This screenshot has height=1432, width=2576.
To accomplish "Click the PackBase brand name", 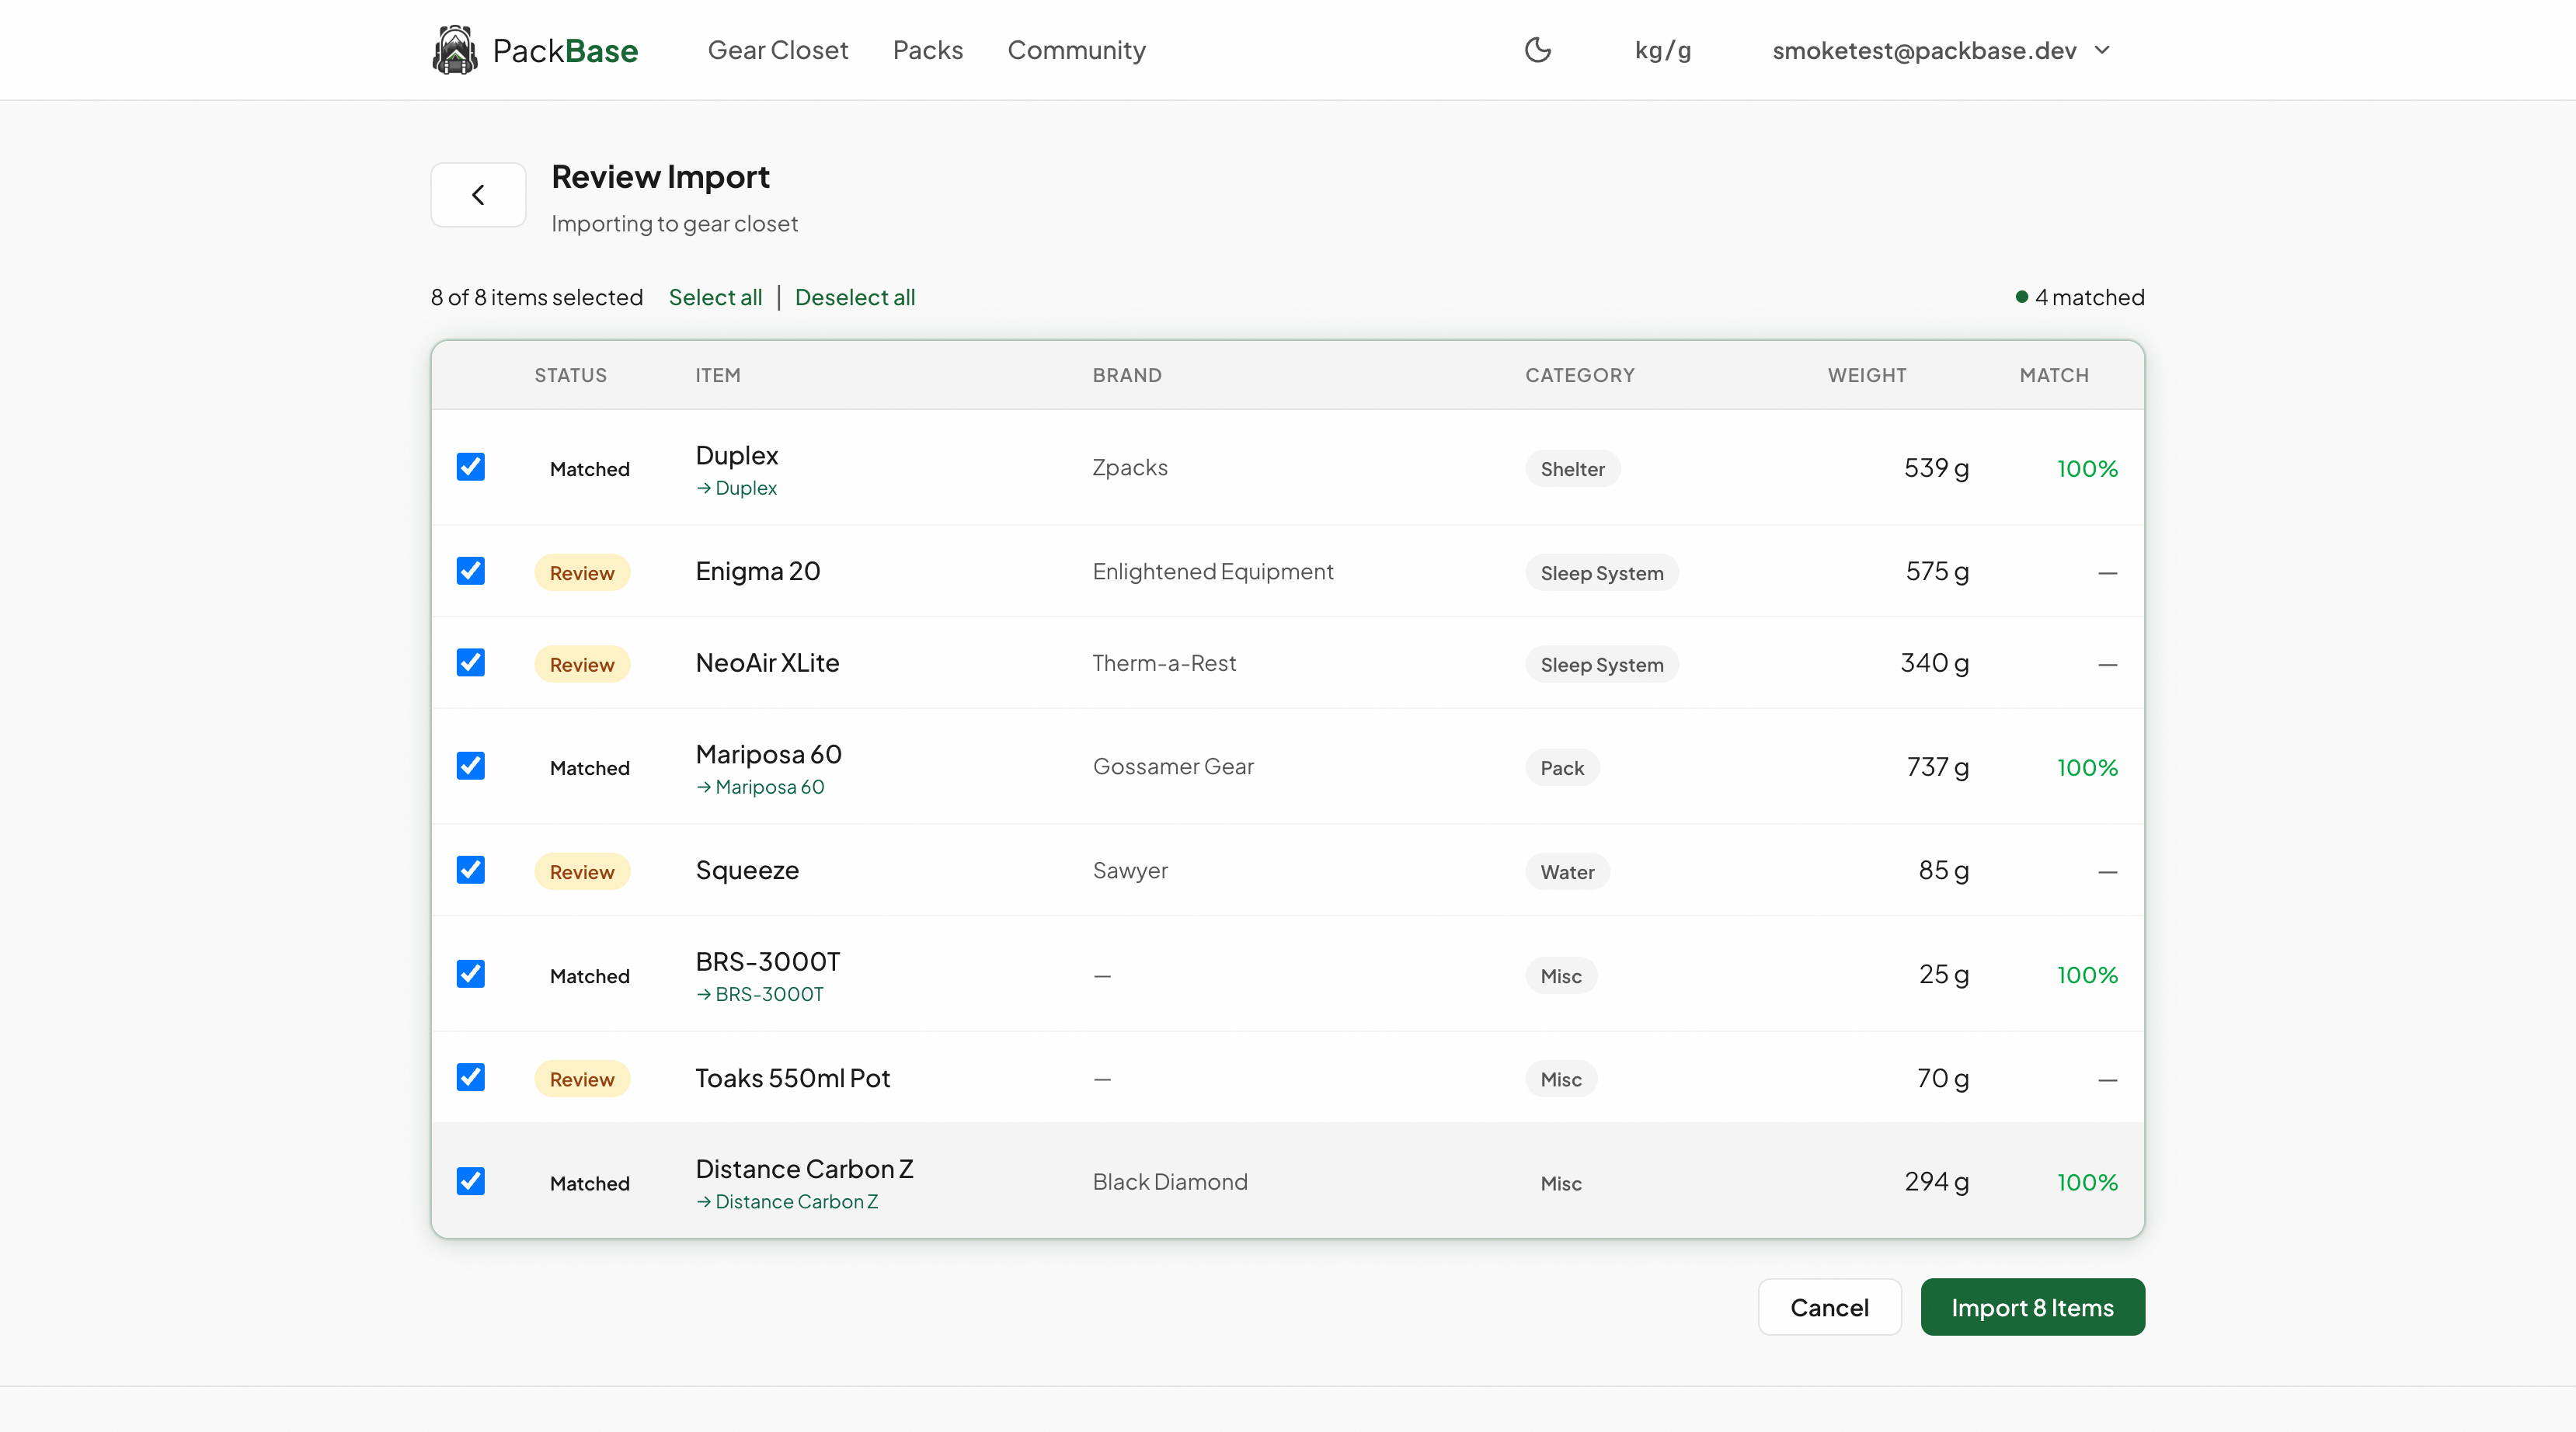I will click(565, 50).
